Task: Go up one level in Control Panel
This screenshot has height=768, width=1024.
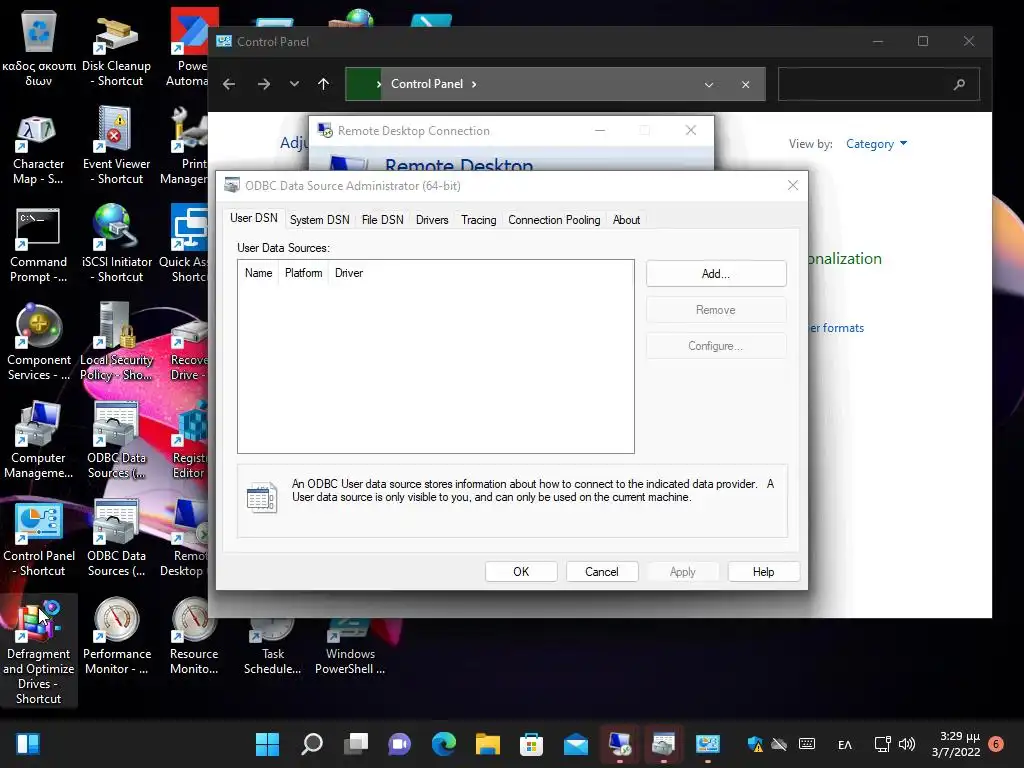Action: 323,84
